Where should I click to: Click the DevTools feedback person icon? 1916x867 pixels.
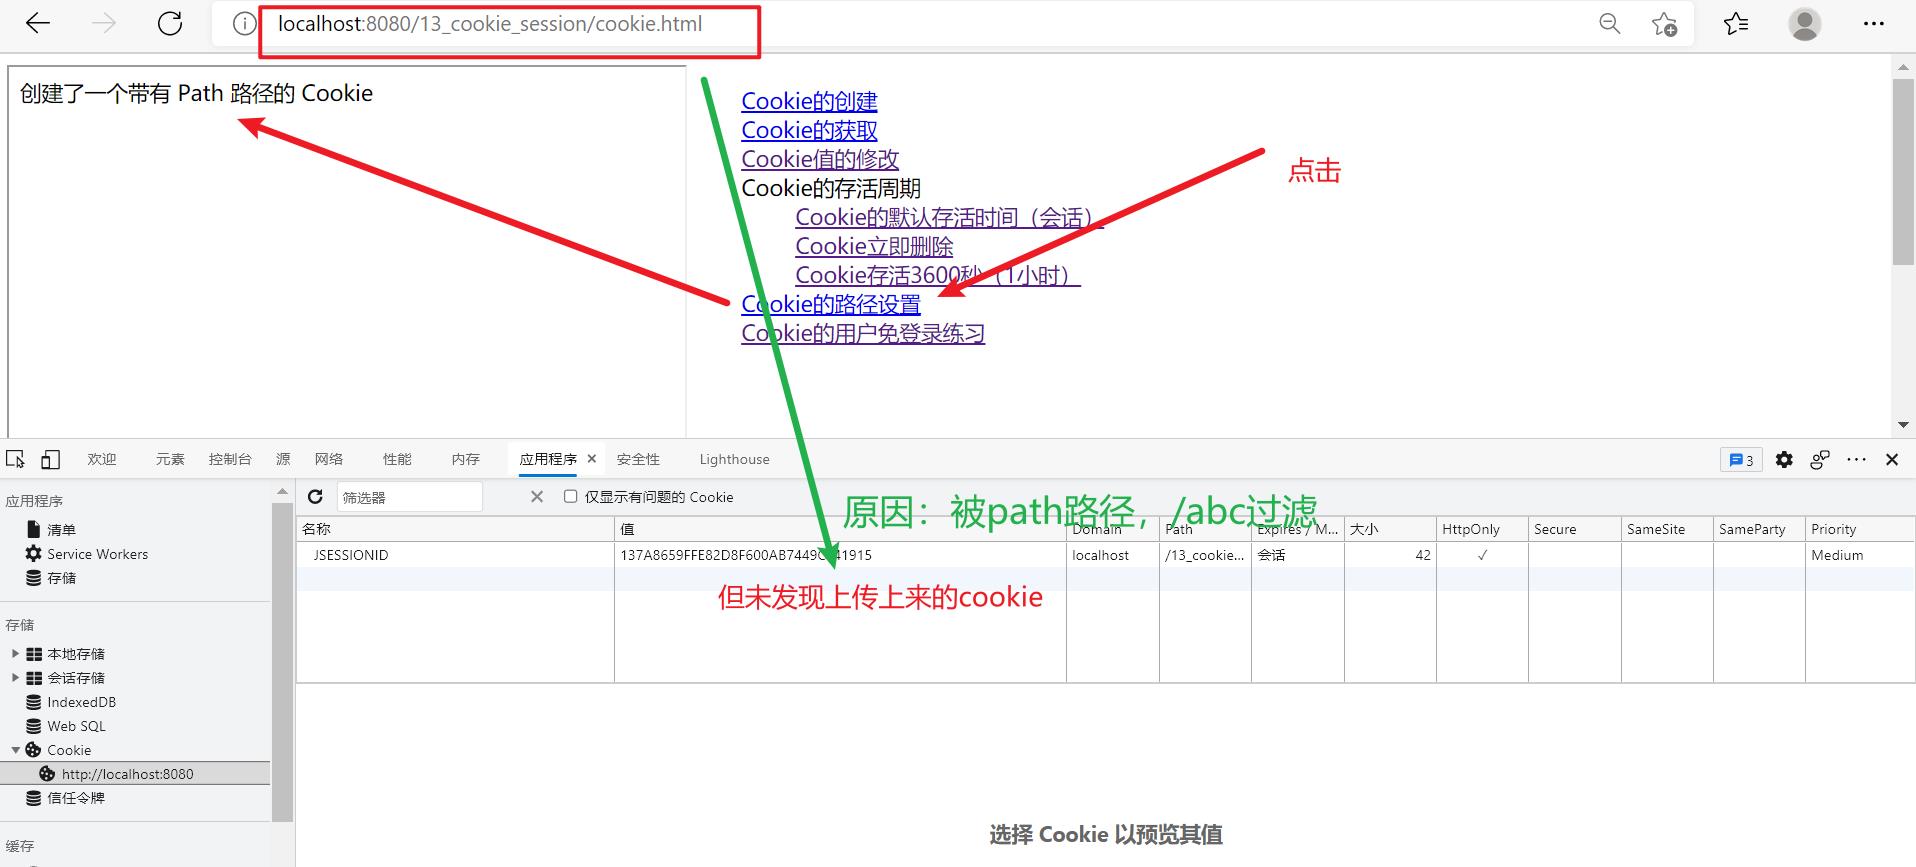tap(1820, 460)
